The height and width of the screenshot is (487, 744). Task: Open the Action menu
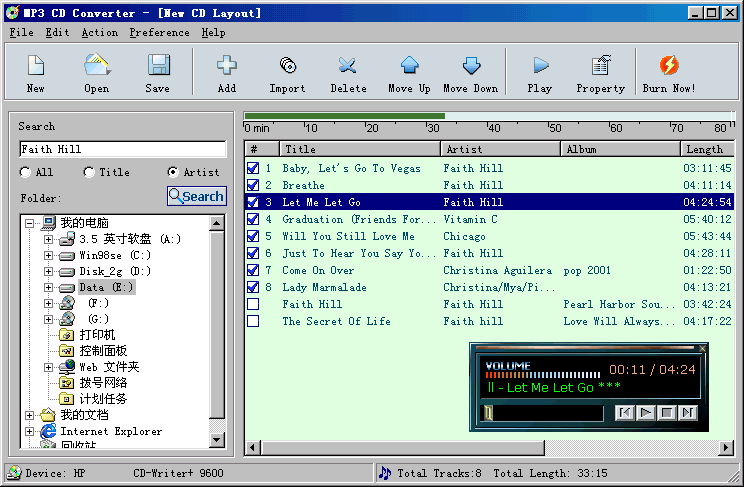click(x=99, y=33)
